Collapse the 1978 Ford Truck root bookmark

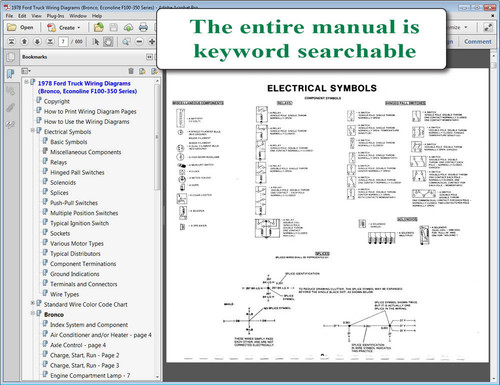pos(26,82)
